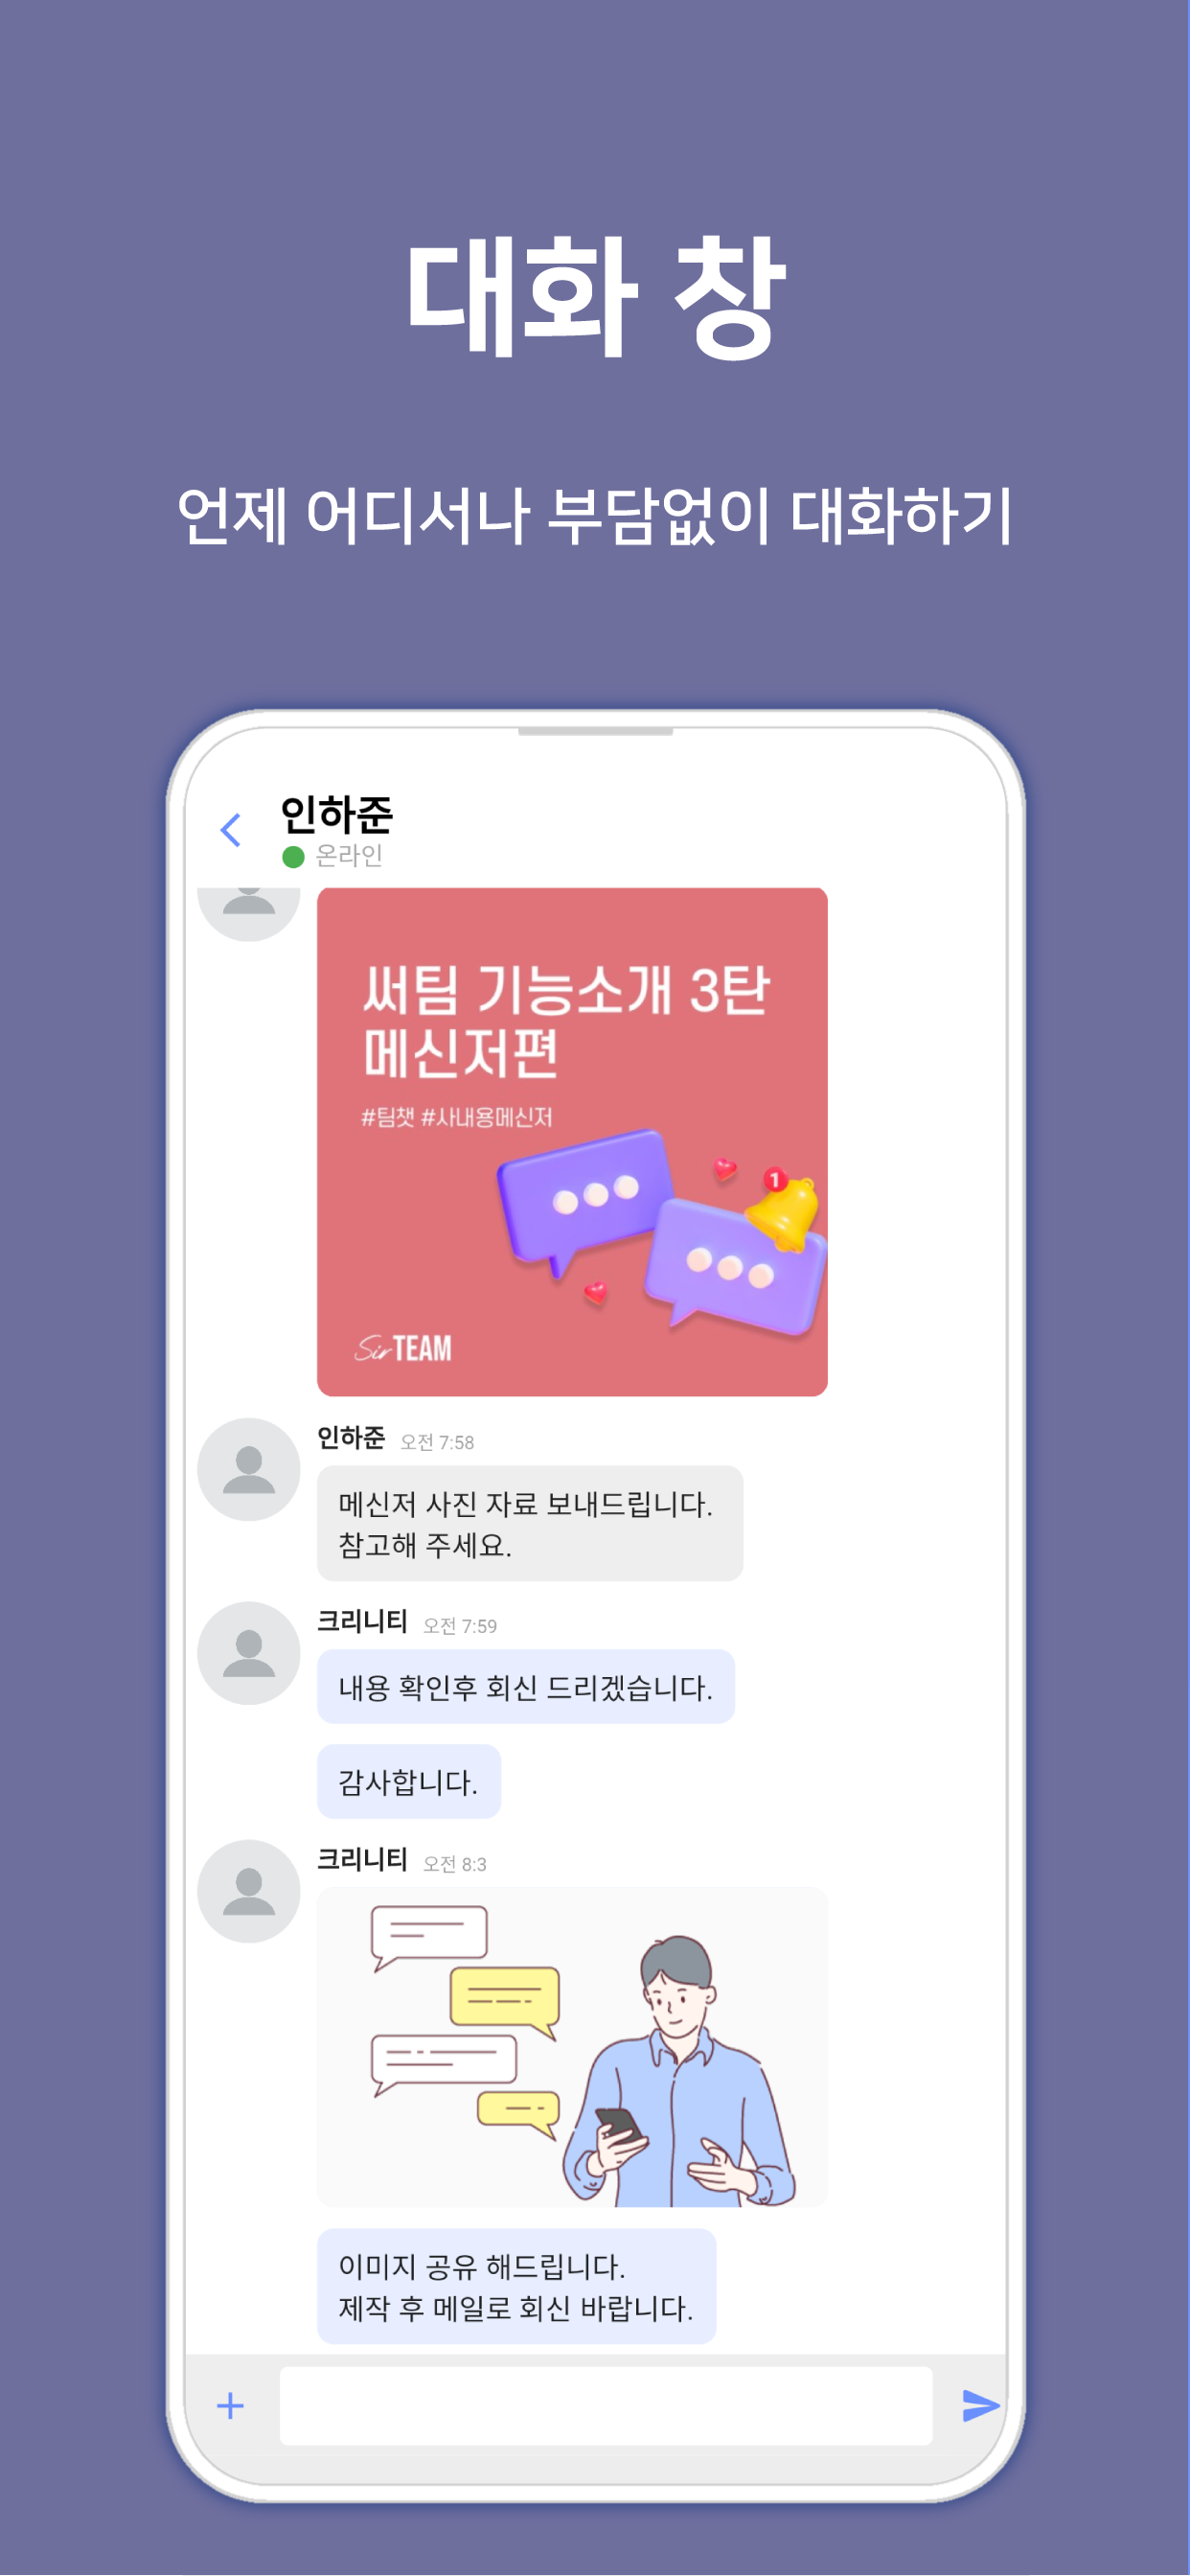Tap the plus attachment icon
Viewport: 1190px width, 2576px height.
click(230, 2405)
